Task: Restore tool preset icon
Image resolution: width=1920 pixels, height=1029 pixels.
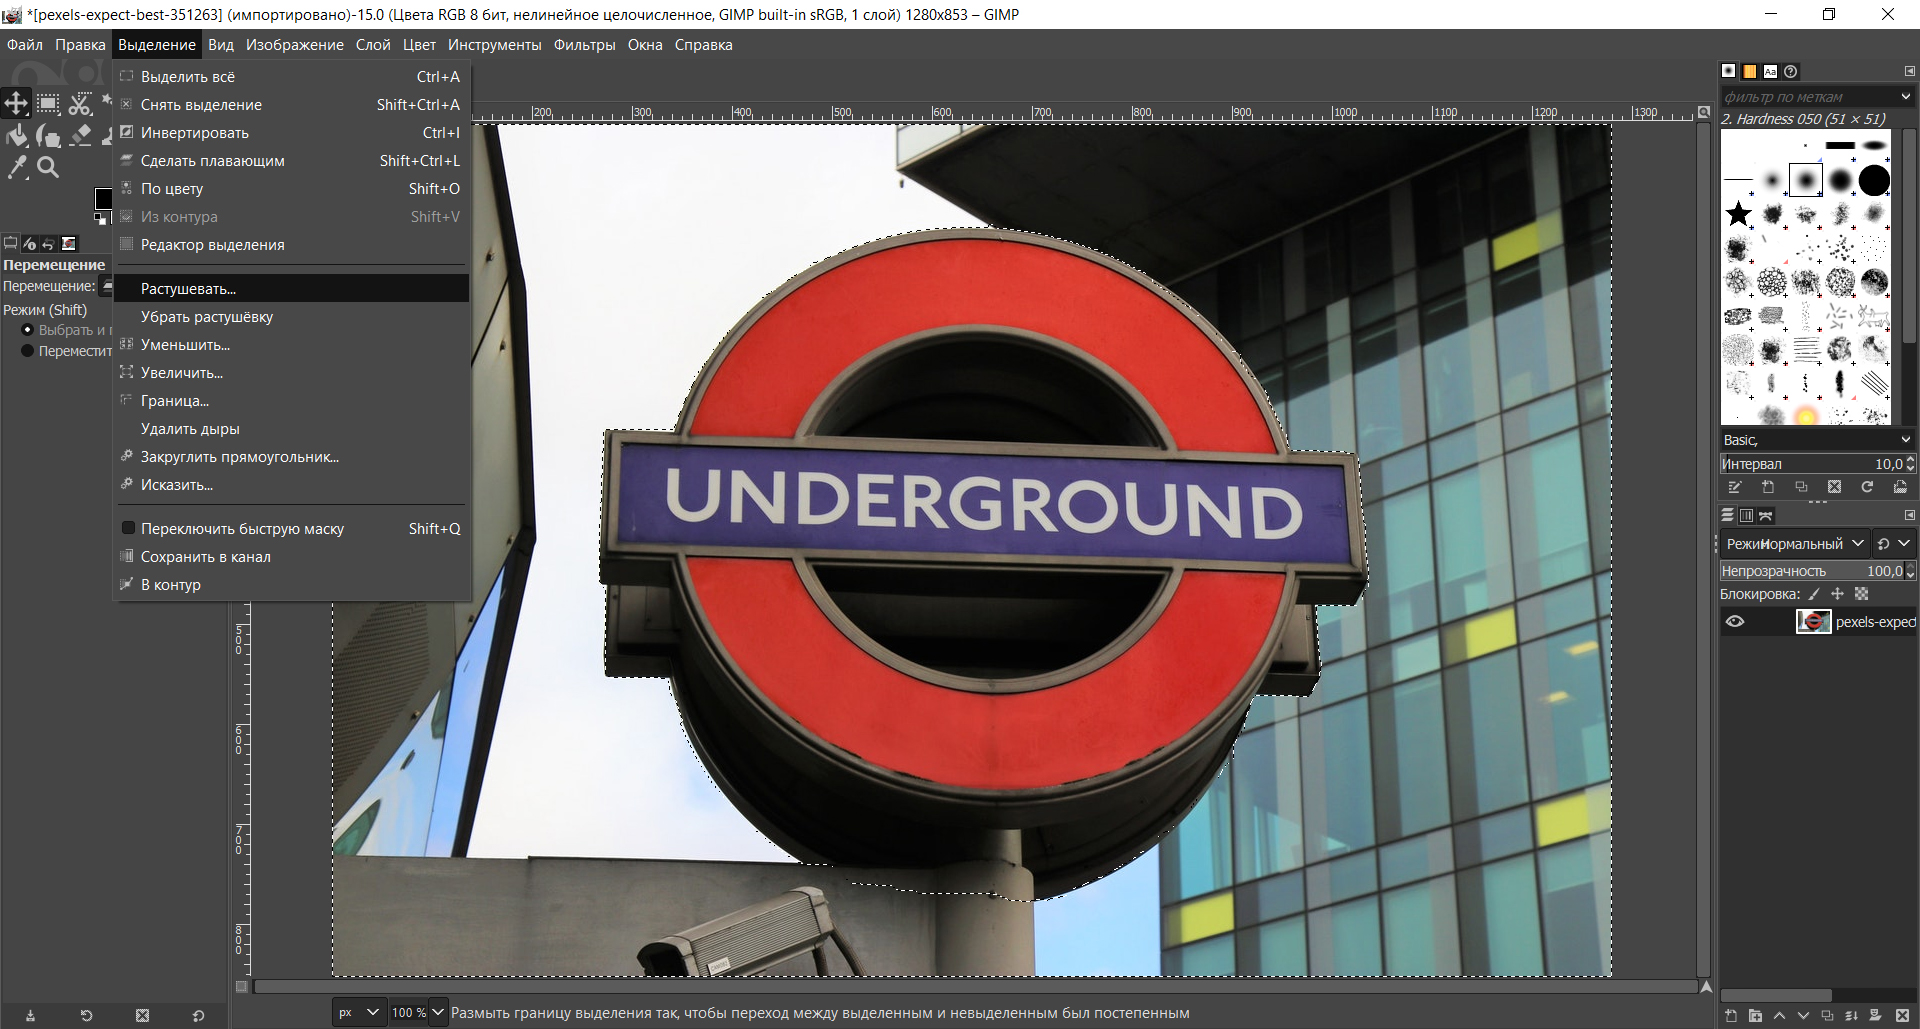Action: [86, 1015]
